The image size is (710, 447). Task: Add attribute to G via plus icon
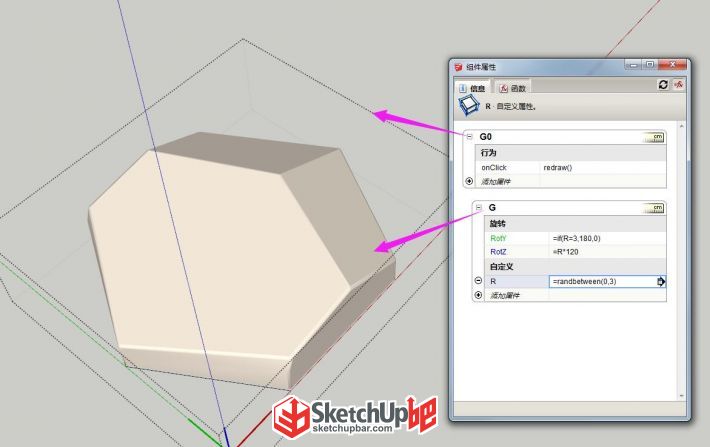(x=478, y=295)
